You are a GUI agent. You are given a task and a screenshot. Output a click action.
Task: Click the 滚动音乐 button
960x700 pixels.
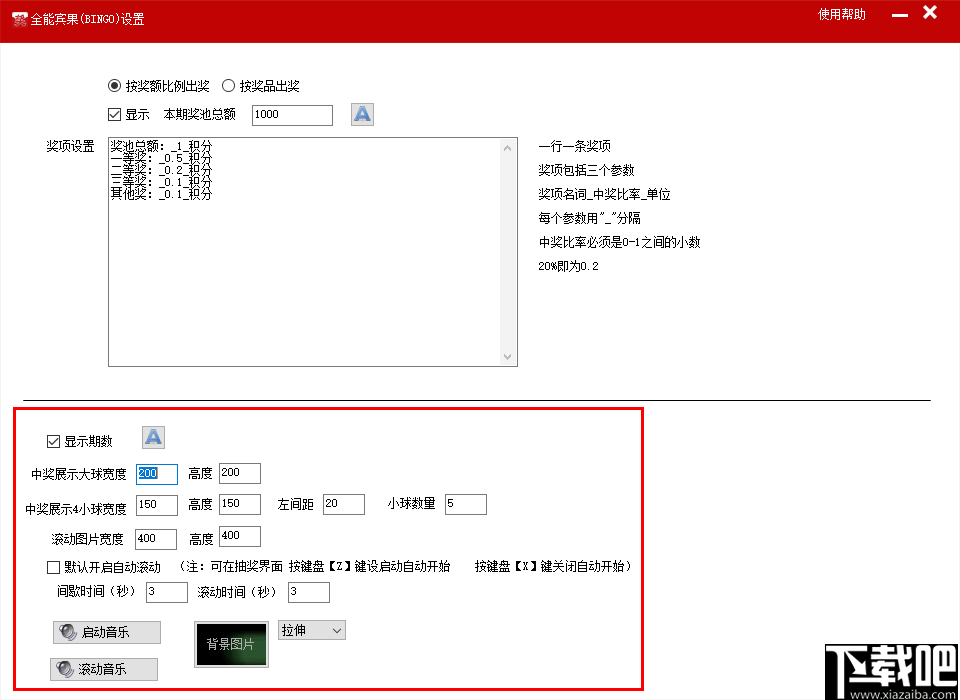pos(103,668)
